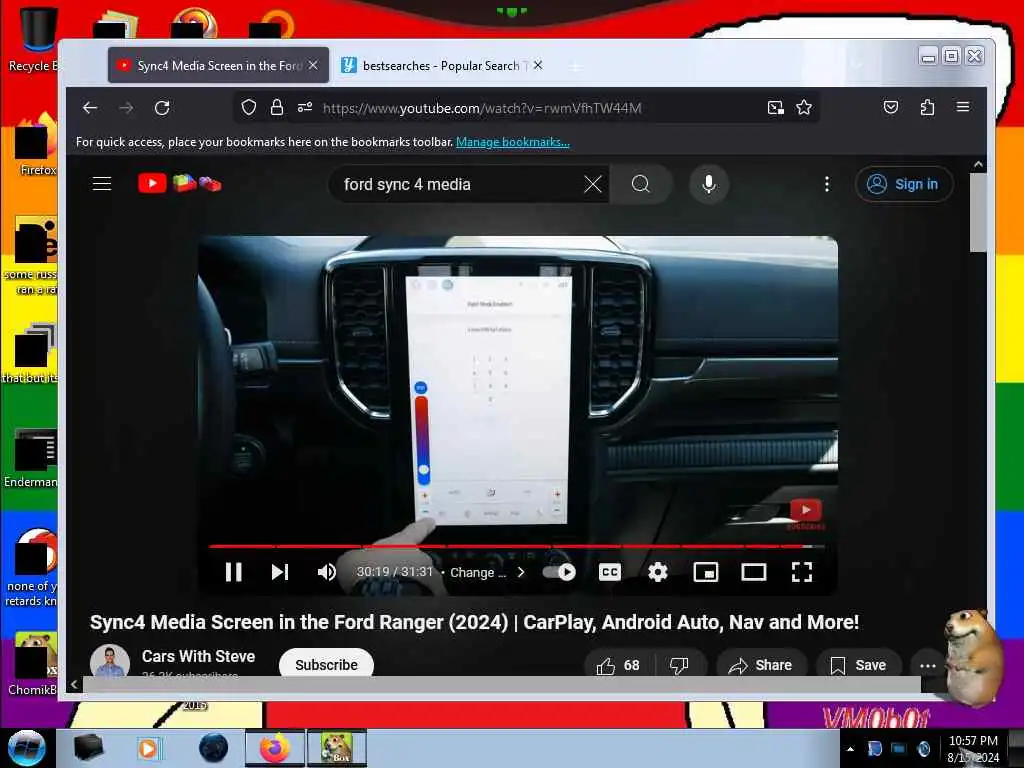Viewport: 1024px width, 768px height.
Task: Open YouTube guide hamburger menu
Action: point(102,184)
